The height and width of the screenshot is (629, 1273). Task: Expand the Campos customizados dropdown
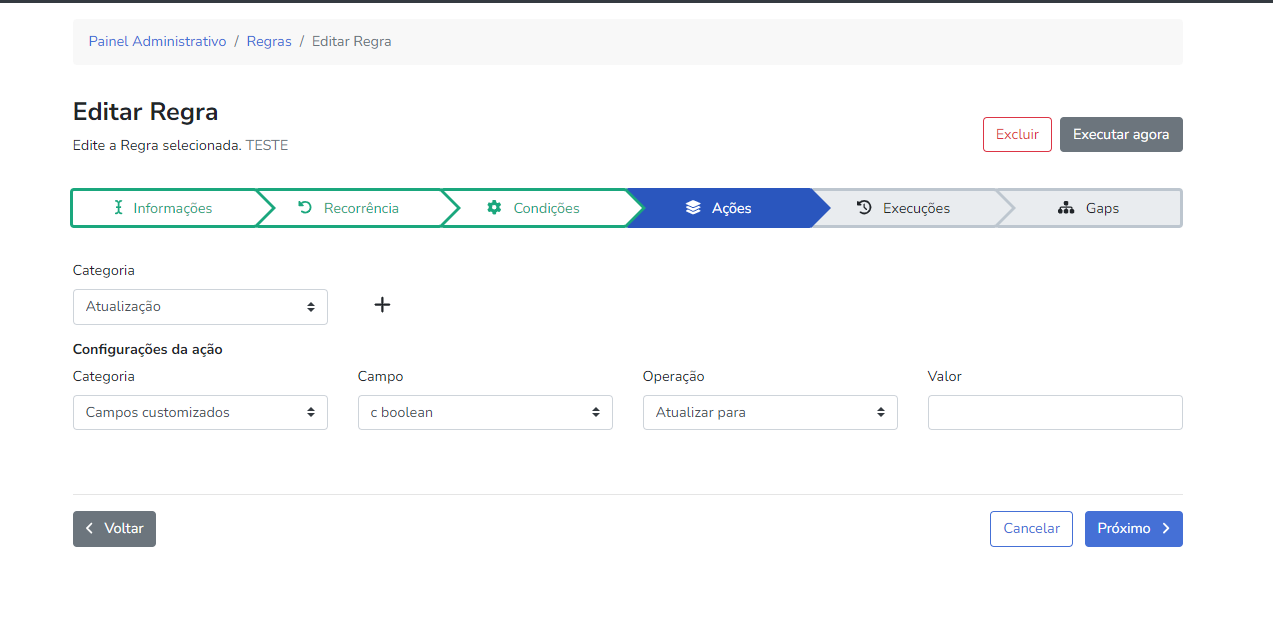click(200, 413)
